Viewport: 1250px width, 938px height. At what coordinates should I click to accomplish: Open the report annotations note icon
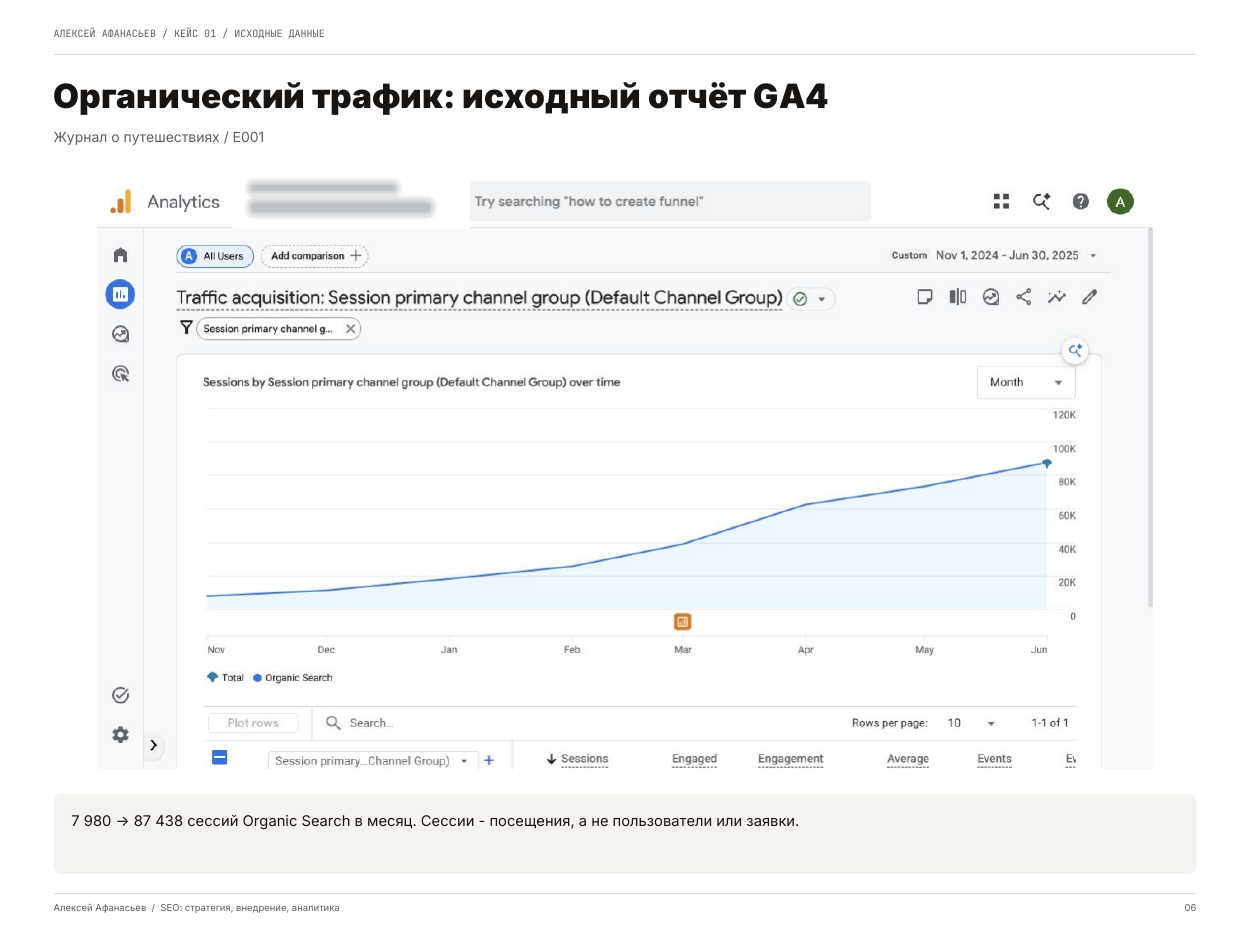point(925,297)
